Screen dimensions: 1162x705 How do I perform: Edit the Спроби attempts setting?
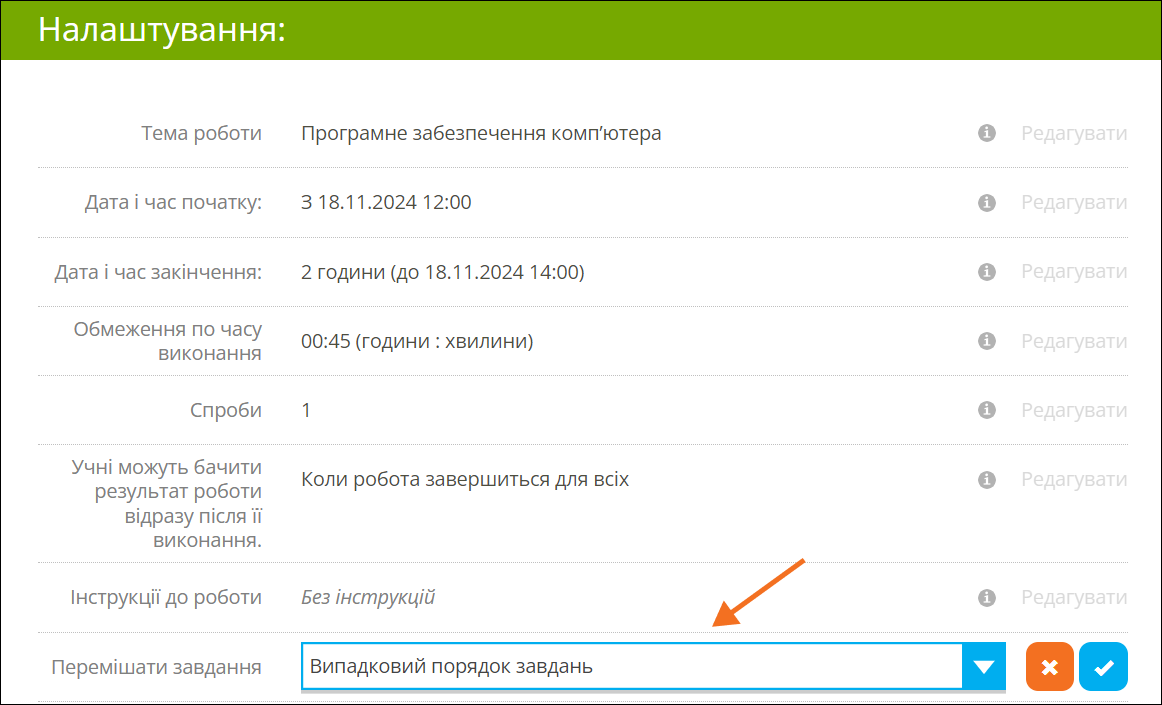(x=1073, y=410)
